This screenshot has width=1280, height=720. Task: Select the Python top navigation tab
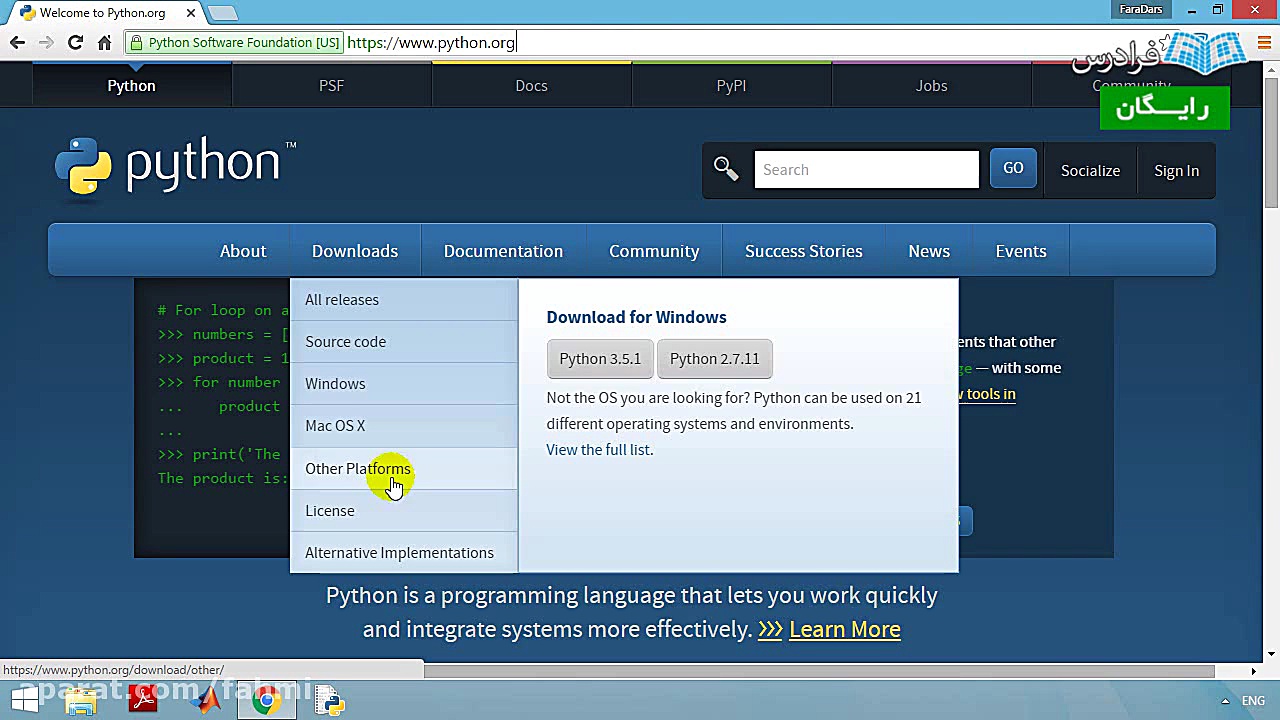[x=132, y=85]
